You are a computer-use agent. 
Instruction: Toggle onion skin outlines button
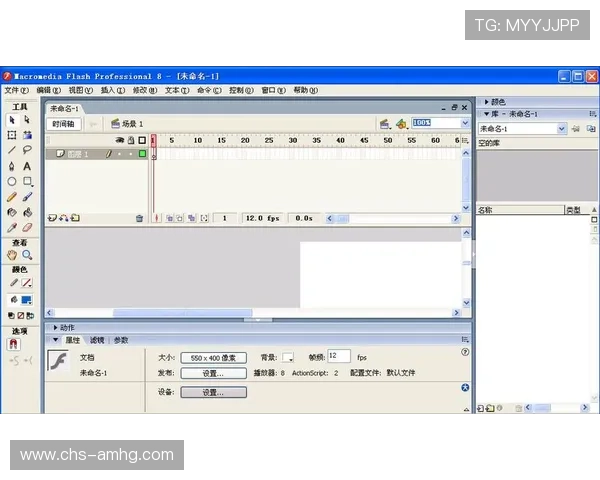[179, 218]
